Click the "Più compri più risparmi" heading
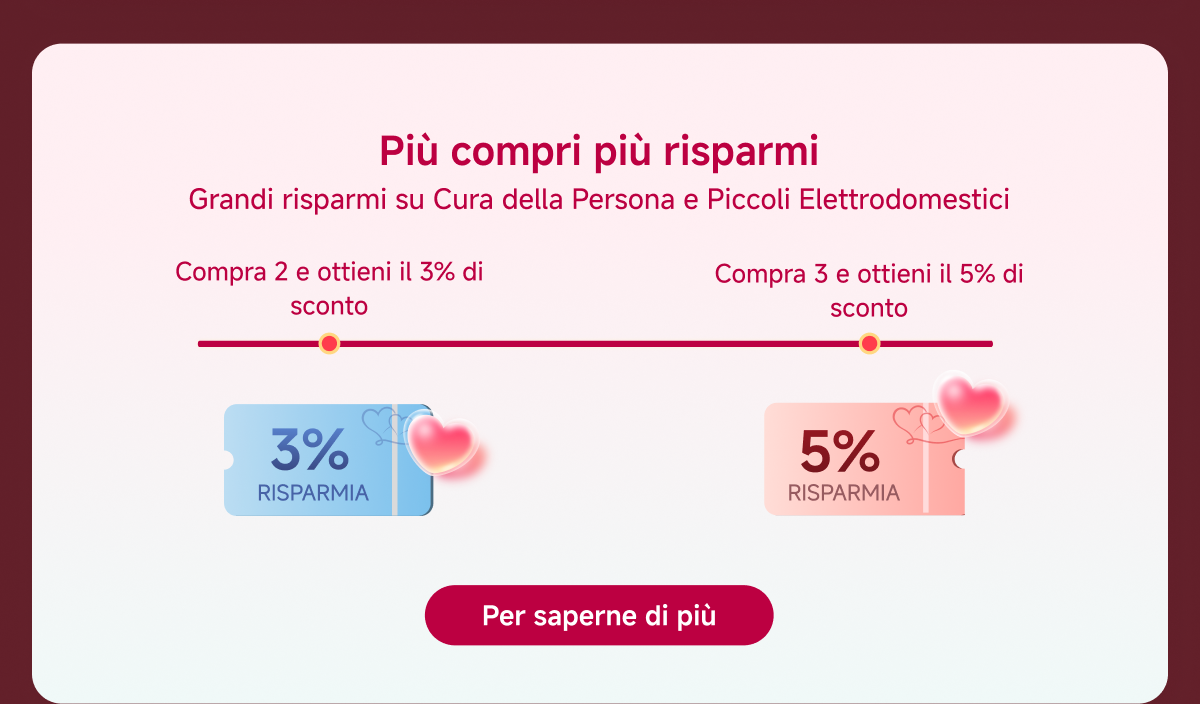The image size is (1200, 704). click(599, 152)
